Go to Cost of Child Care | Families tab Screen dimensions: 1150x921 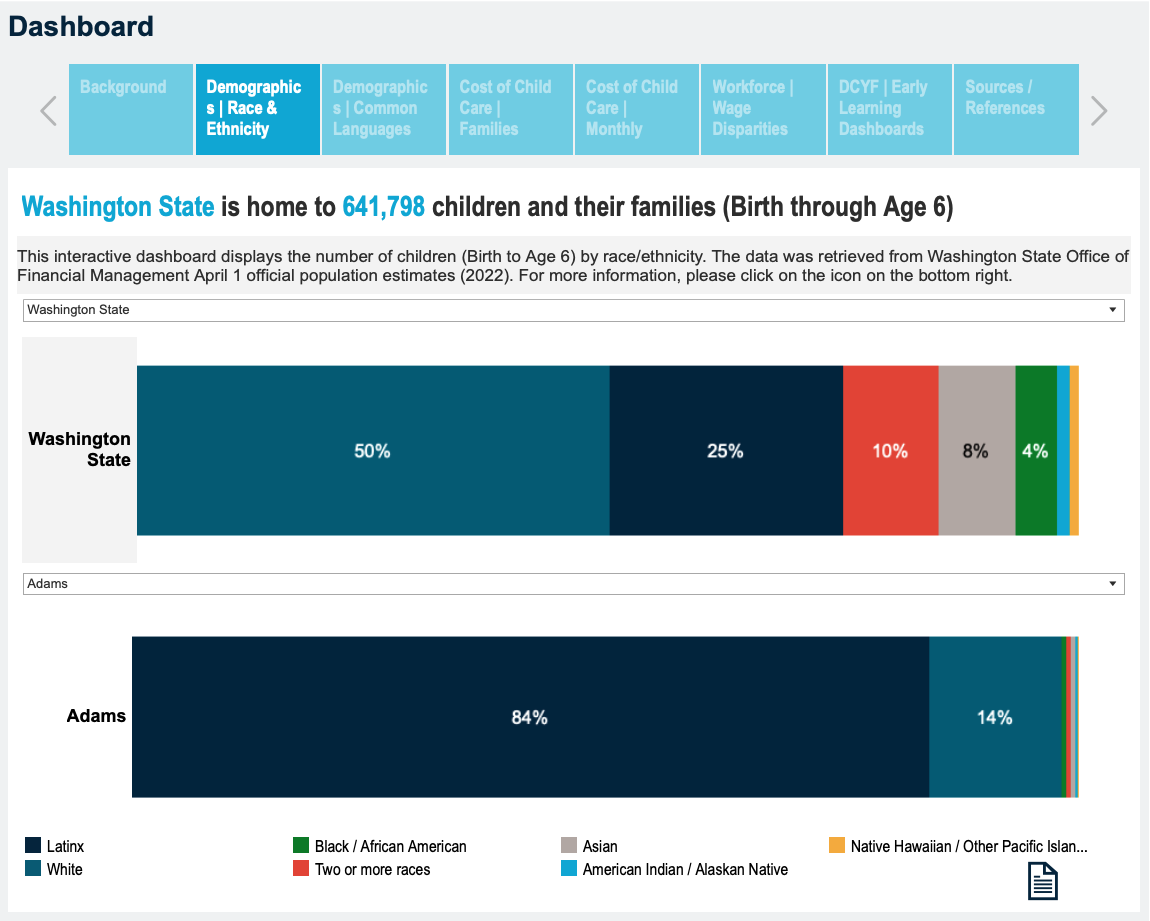point(511,109)
